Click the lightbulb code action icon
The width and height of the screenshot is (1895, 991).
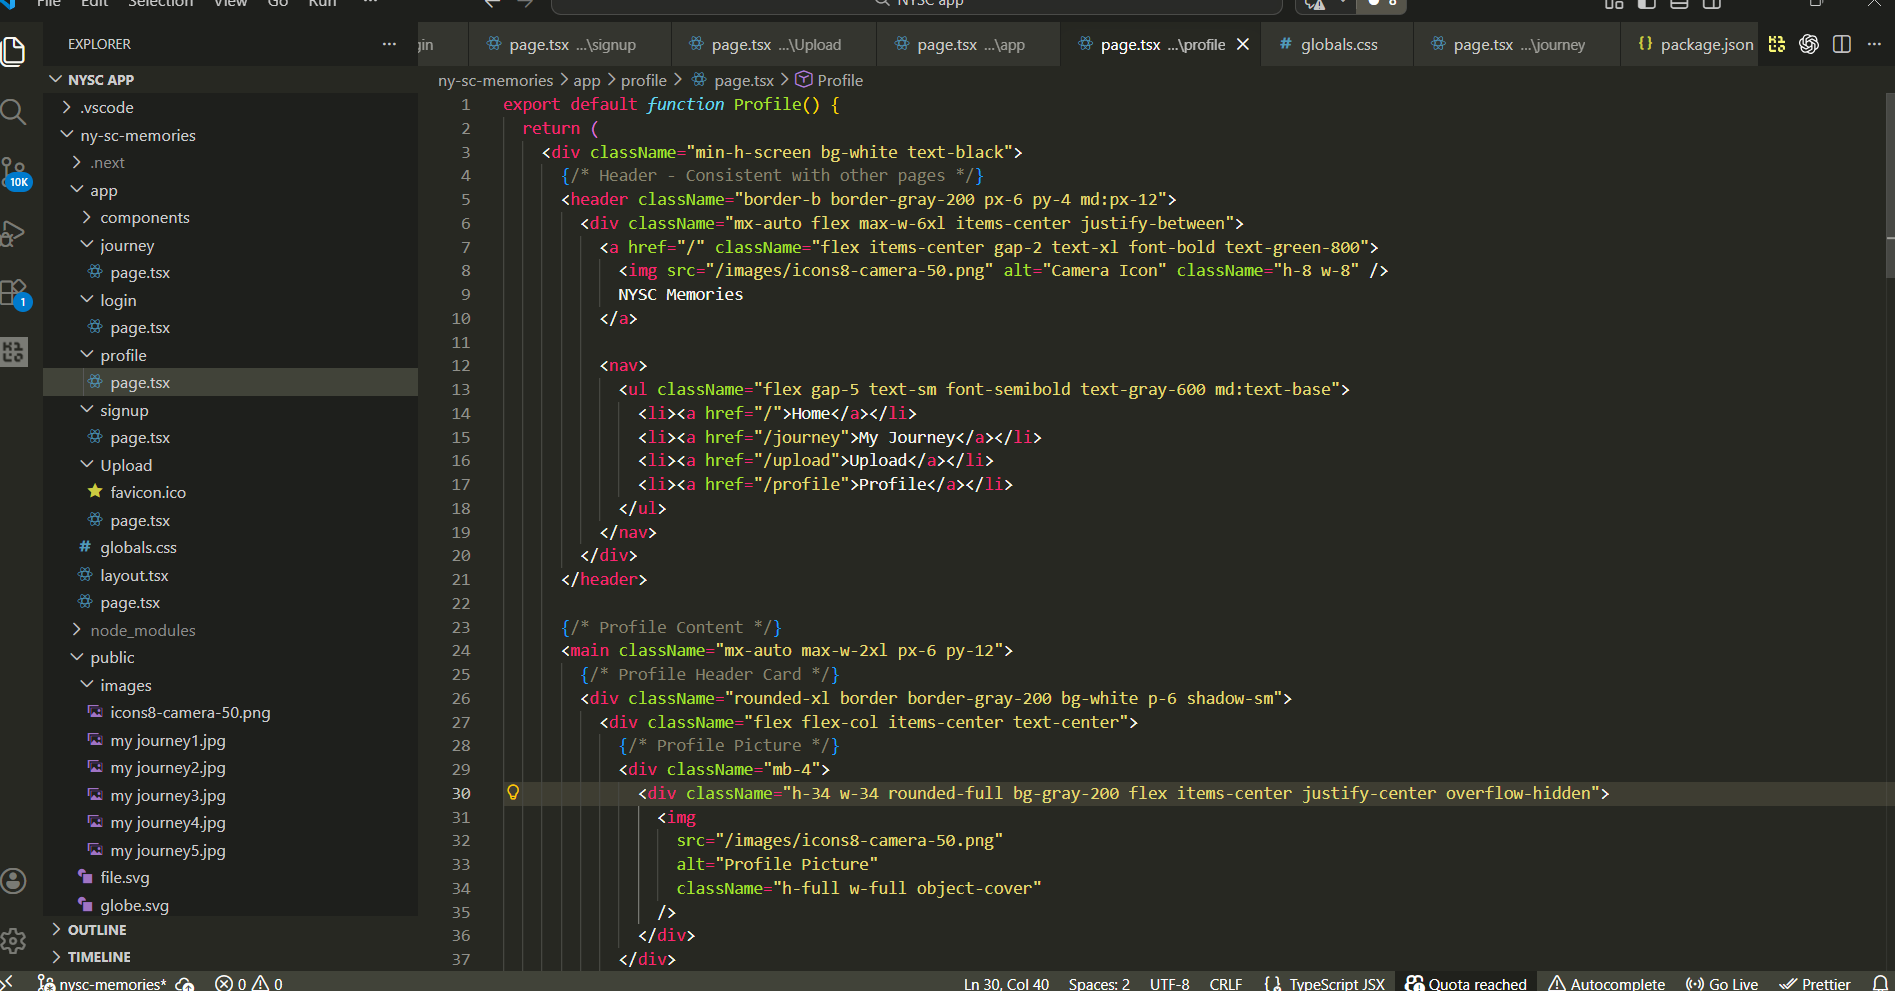coord(513,793)
